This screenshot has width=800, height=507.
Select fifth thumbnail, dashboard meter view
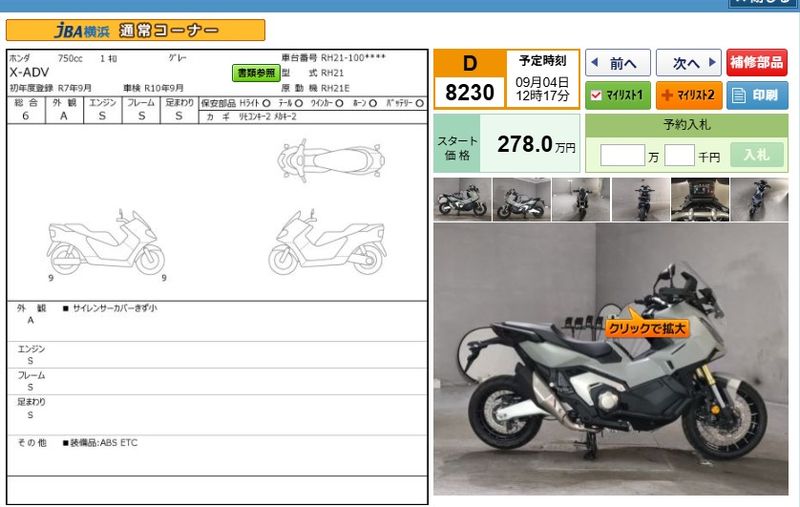click(x=699, y=199)
